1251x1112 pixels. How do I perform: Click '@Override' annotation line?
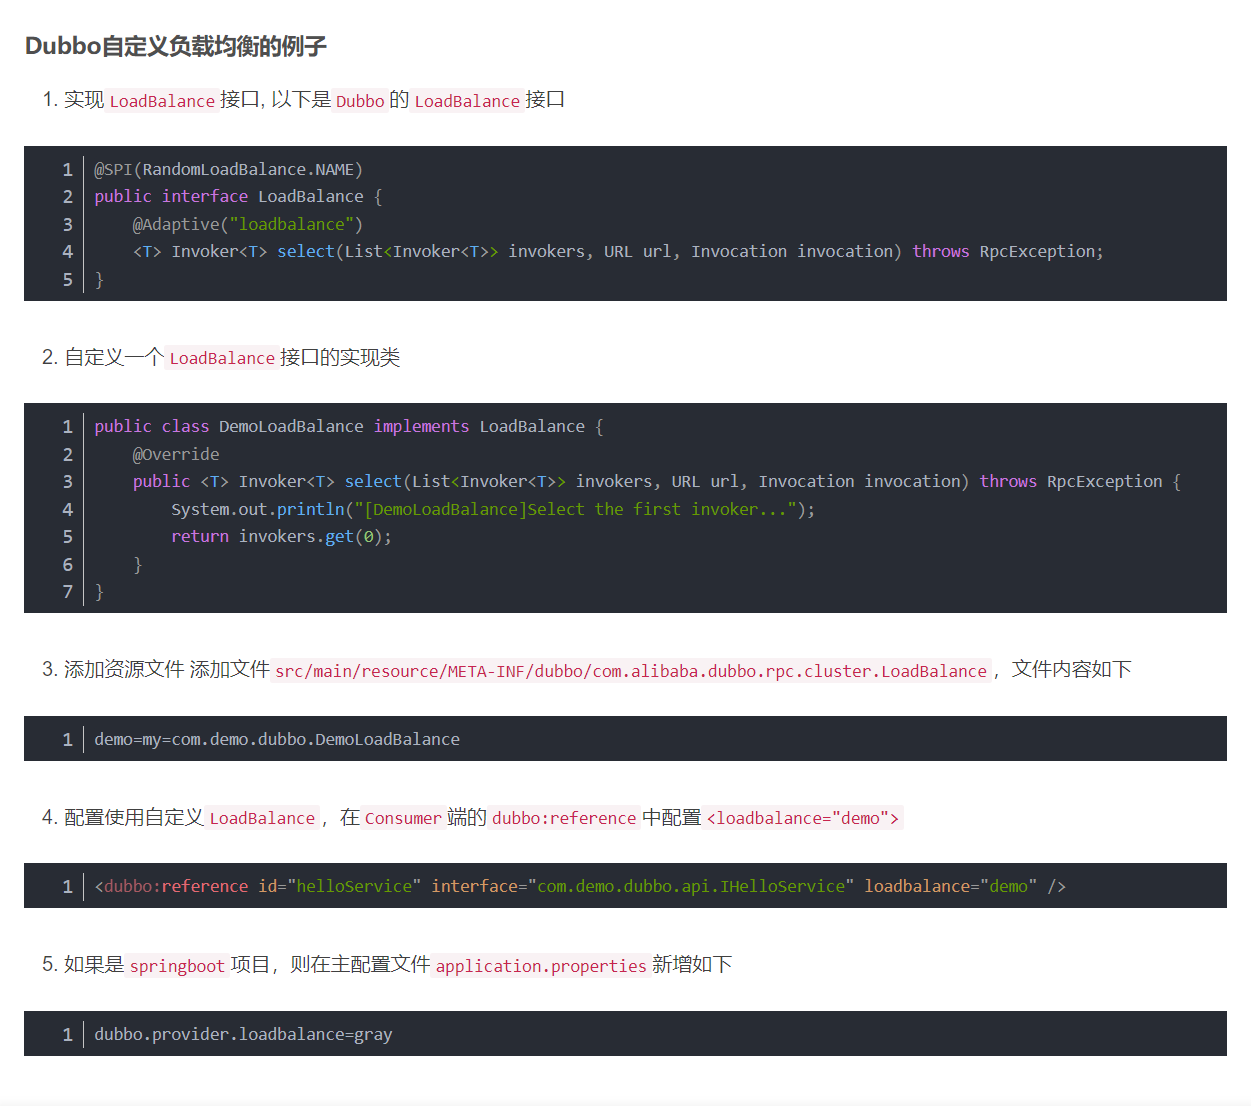coord(176,455)
